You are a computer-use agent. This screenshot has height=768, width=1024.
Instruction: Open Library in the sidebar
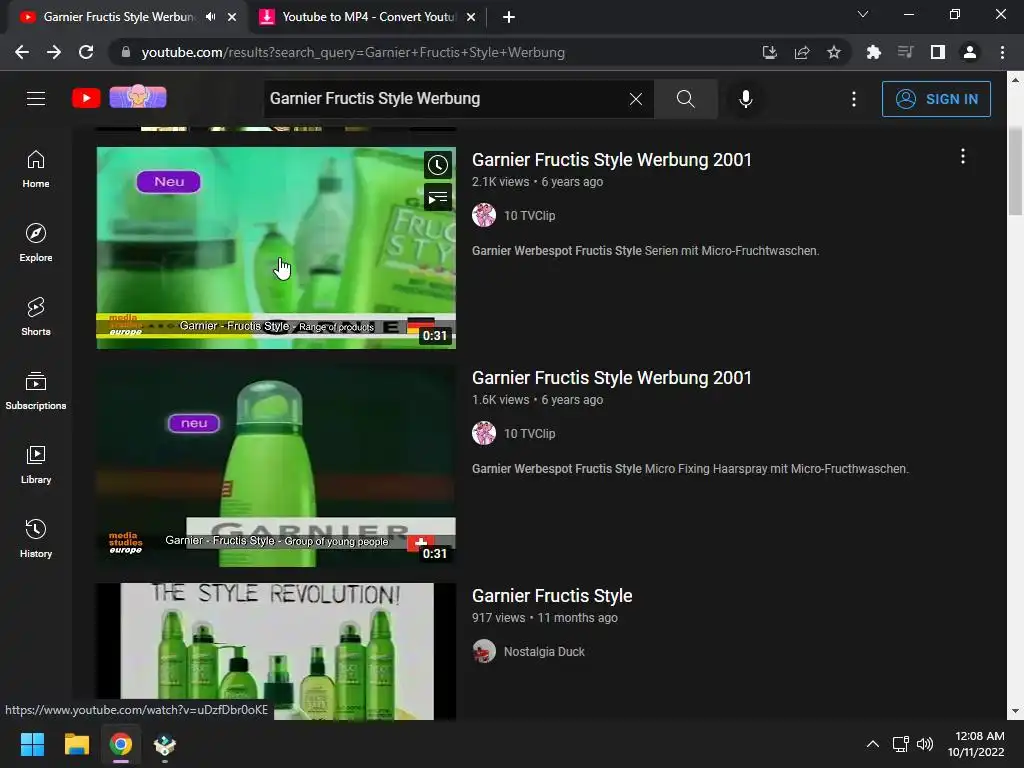(x=36, y=464)
